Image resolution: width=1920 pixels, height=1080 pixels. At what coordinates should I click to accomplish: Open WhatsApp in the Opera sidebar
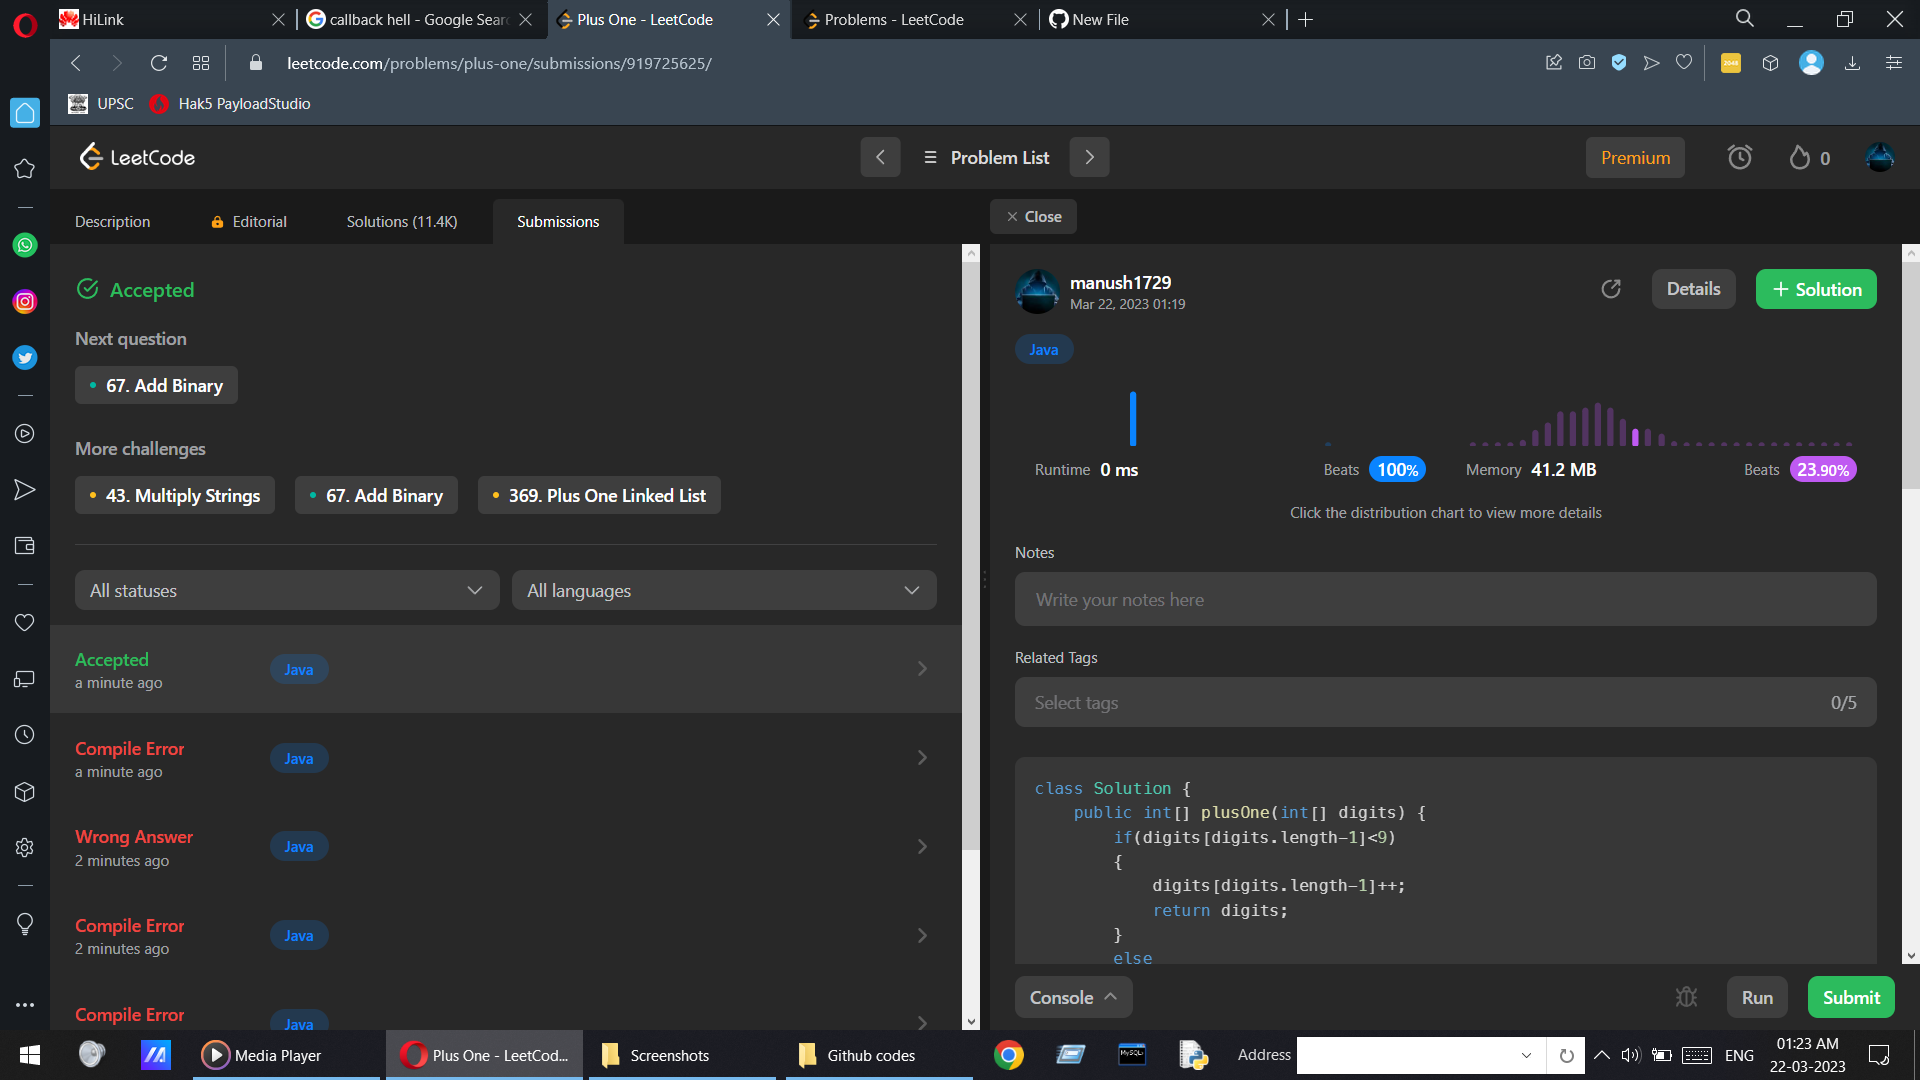(25, 245)
